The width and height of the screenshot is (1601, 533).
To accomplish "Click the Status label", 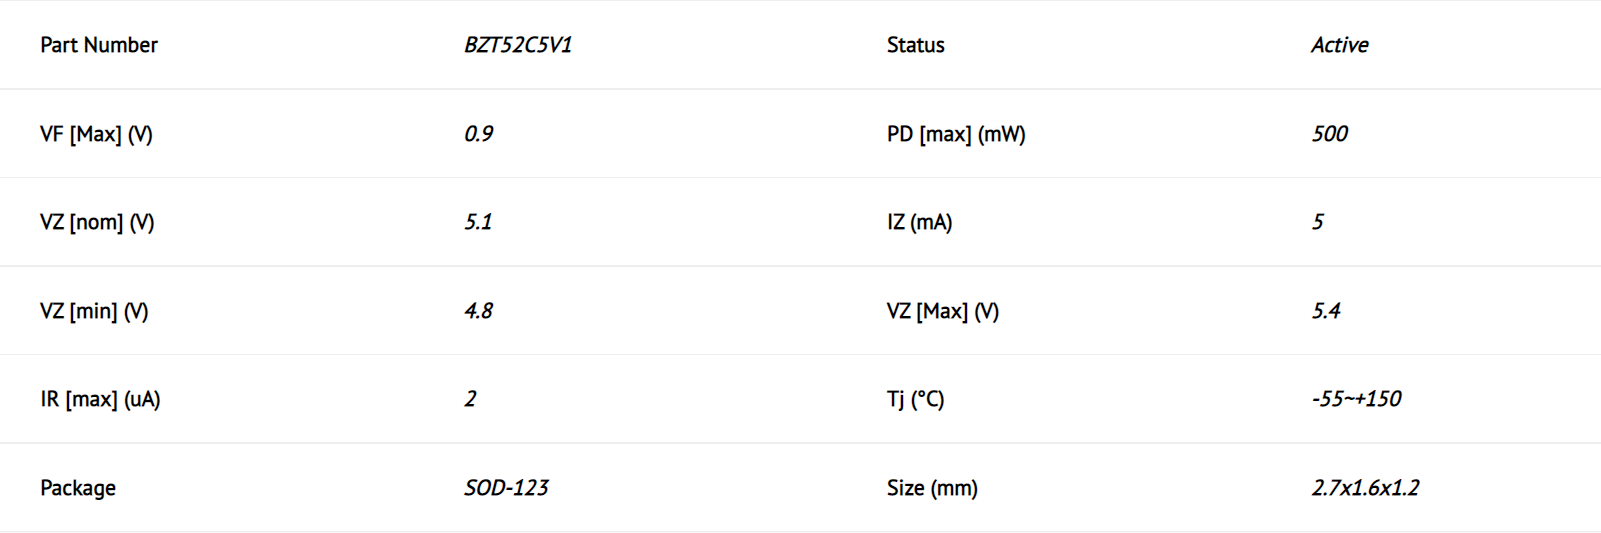I will (x=915, y=45).
